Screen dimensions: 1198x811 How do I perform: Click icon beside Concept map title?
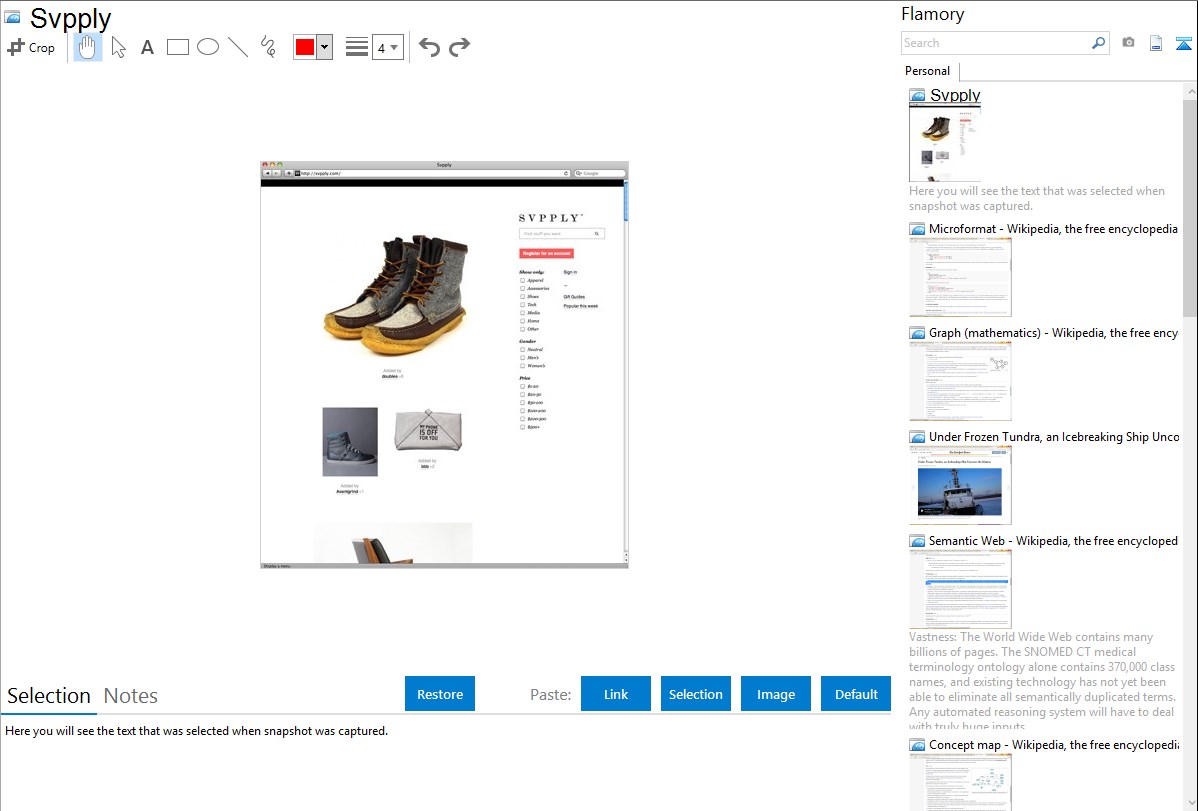[917, 745]
